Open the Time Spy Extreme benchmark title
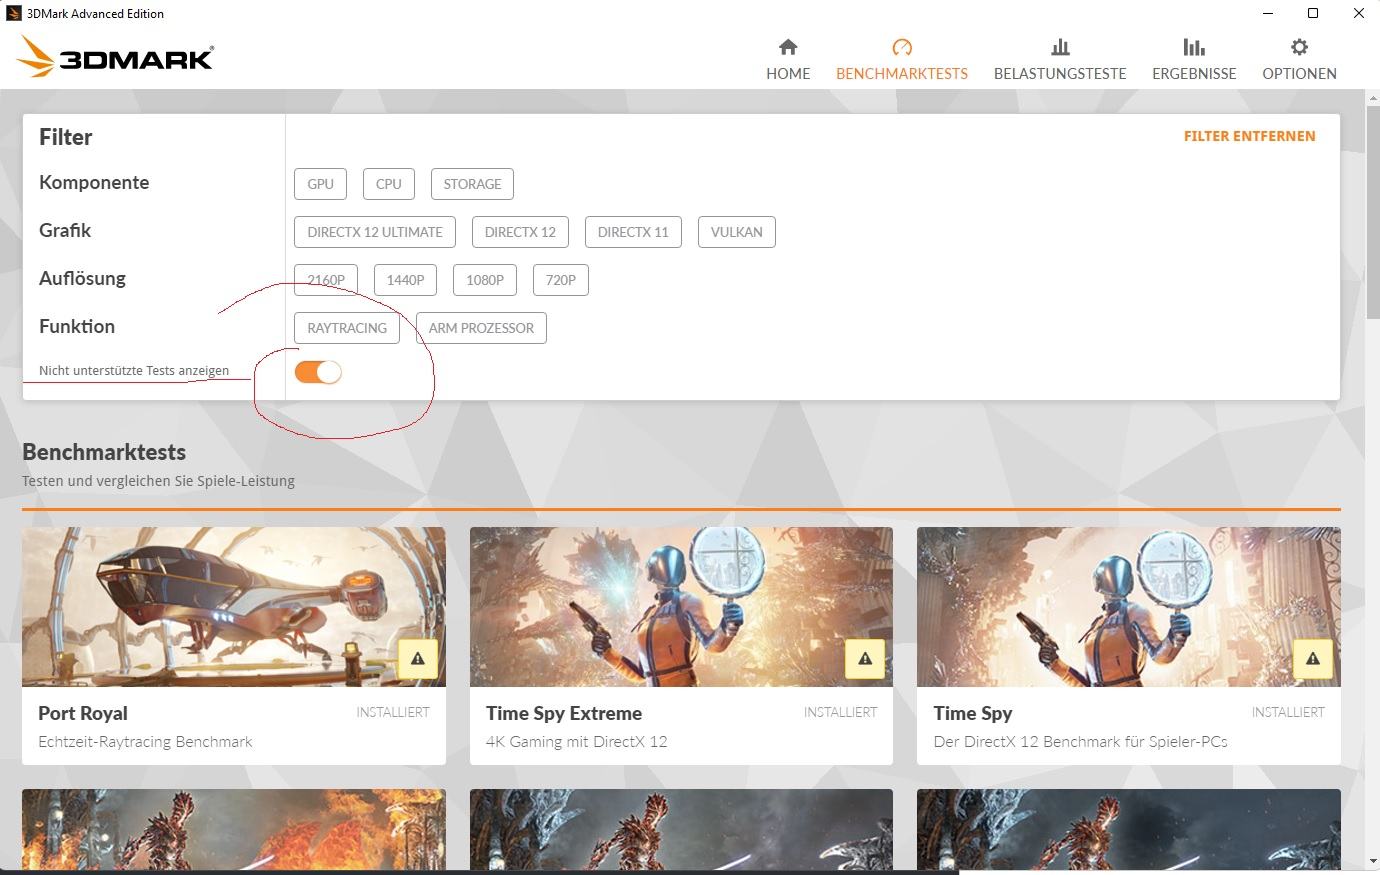1380x875 pixels. 564,713
